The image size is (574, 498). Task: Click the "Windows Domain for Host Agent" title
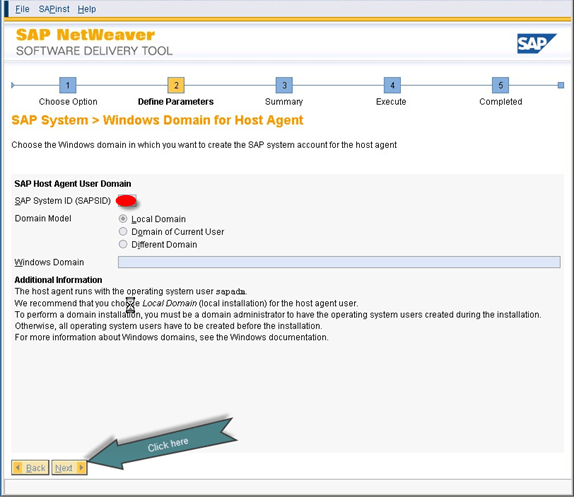coord(203,120)
